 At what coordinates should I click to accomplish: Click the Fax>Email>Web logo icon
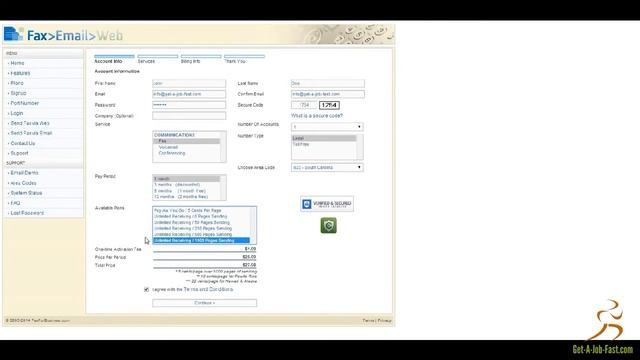coord(13,34)
